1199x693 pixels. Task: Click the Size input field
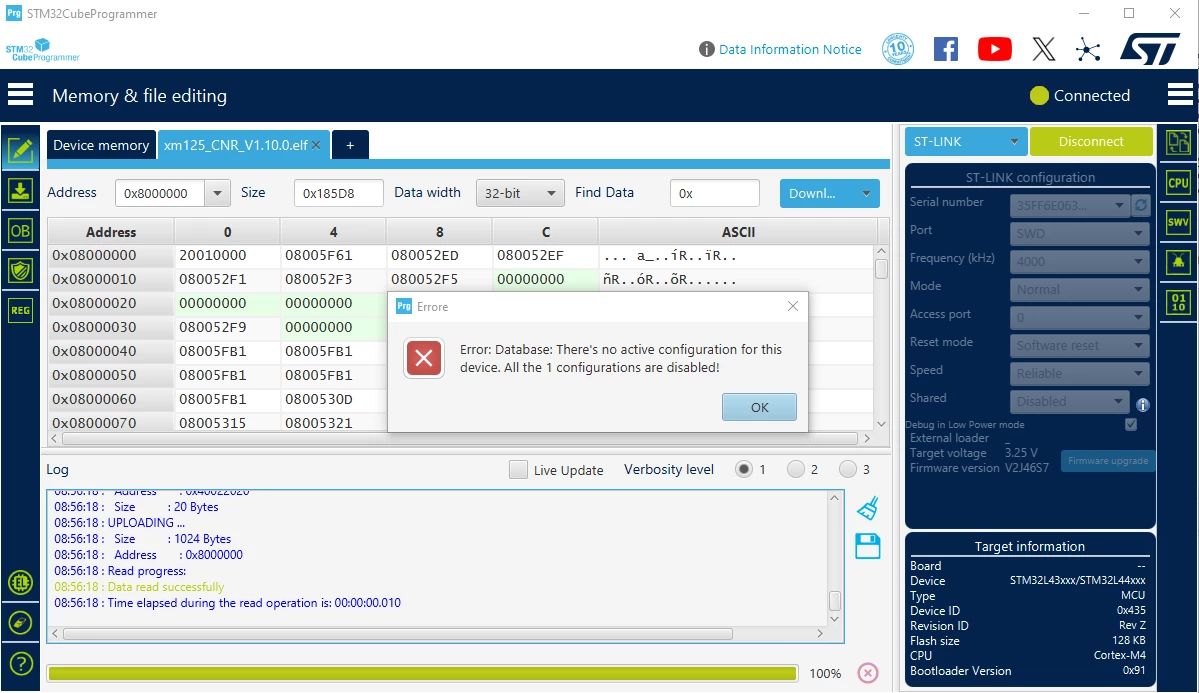pos(339,194)
